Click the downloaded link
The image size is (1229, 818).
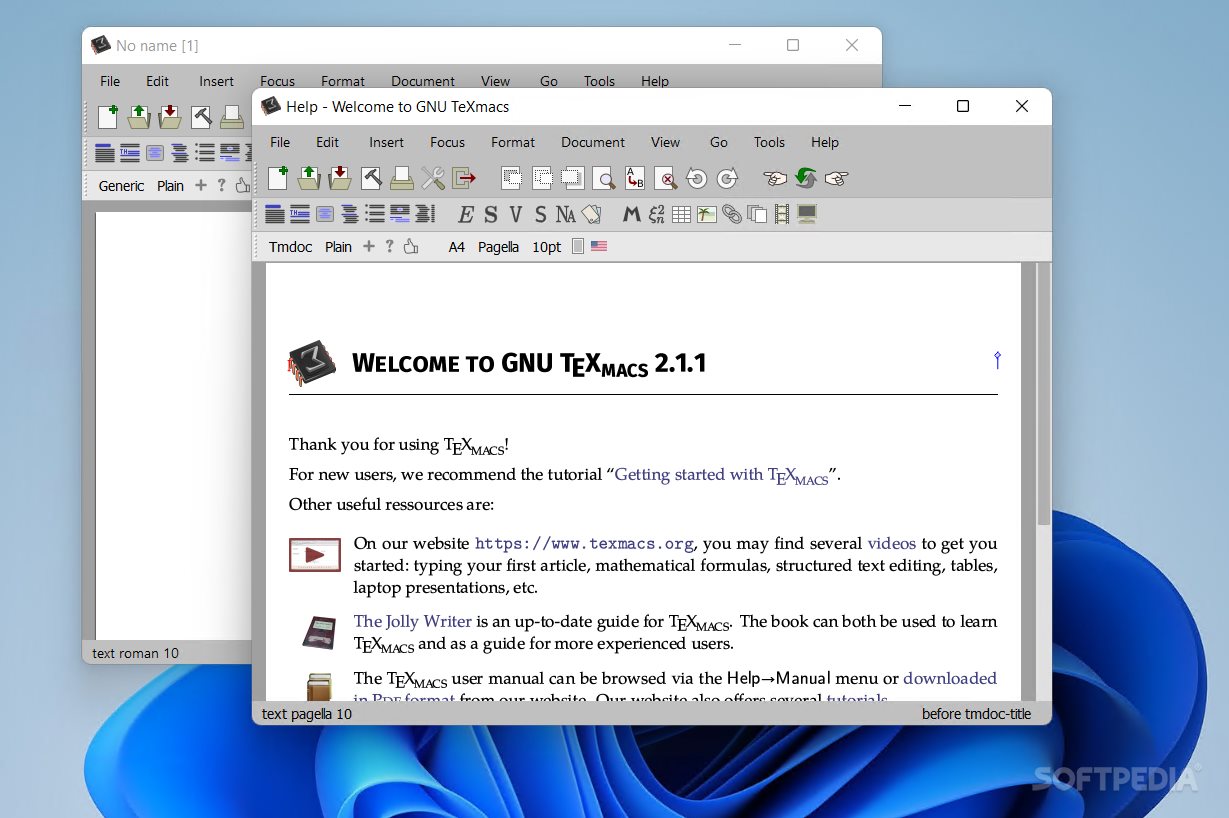950,678
